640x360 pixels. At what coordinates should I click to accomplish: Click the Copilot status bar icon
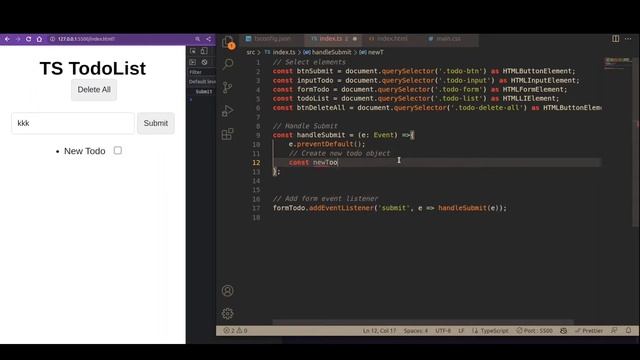tap(563, 331)
